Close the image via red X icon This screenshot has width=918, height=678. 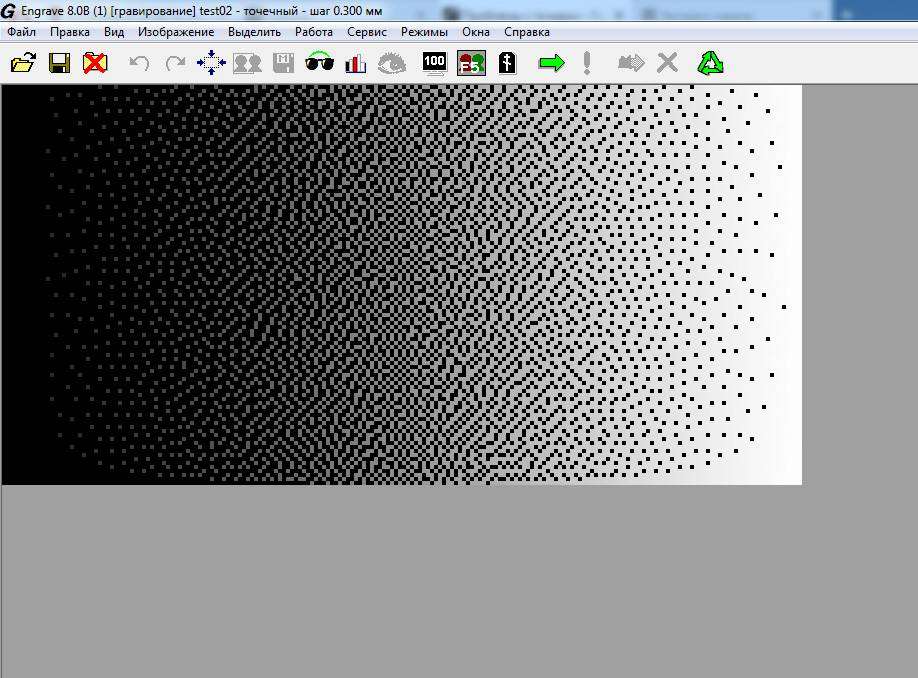tap(97, 62)
